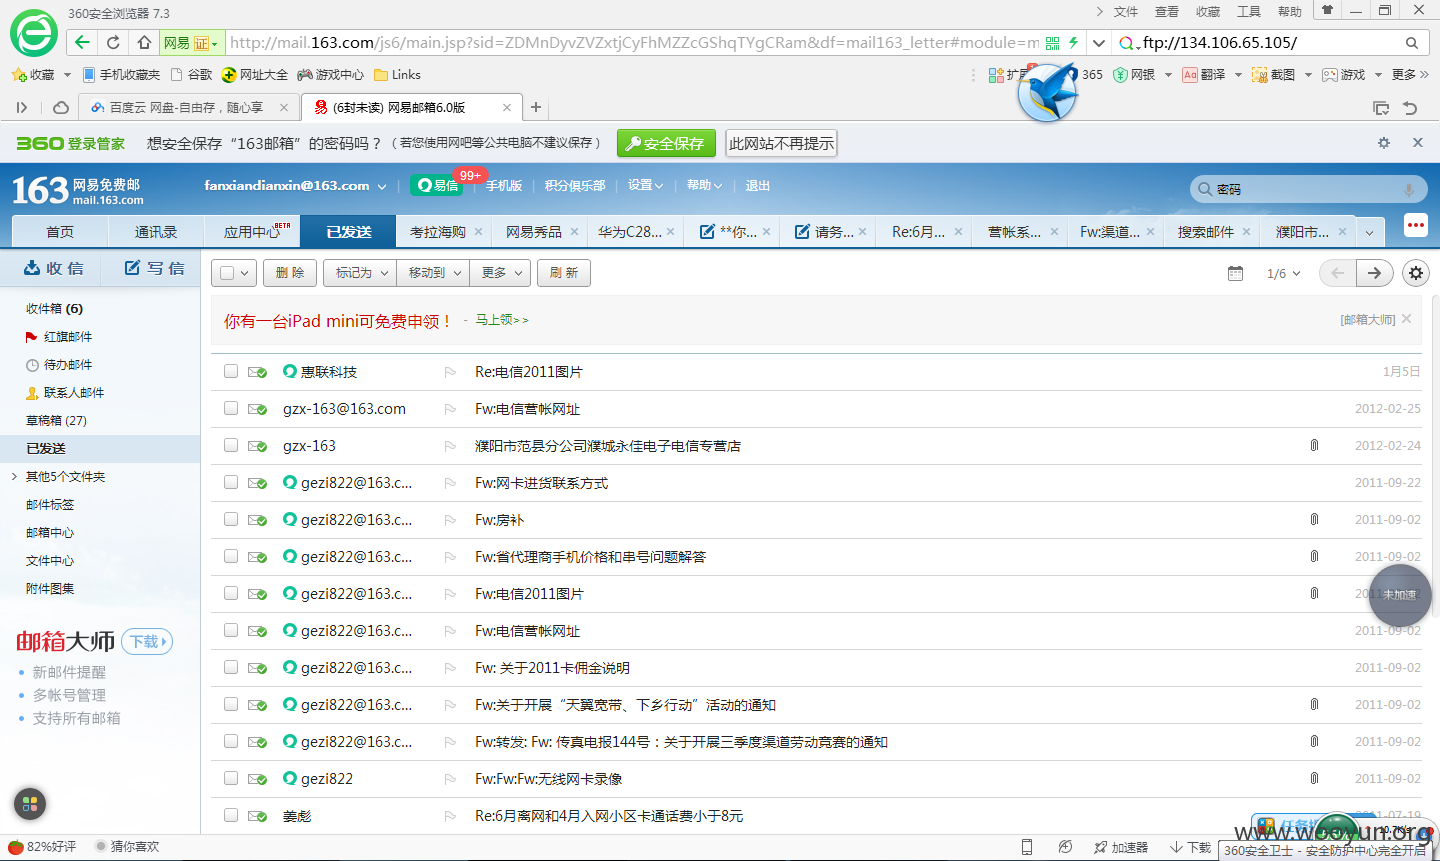Screen dimensions: 1440x861
Task: Toggle the select-all checkbox in toolbar
Action: point(227,273)
